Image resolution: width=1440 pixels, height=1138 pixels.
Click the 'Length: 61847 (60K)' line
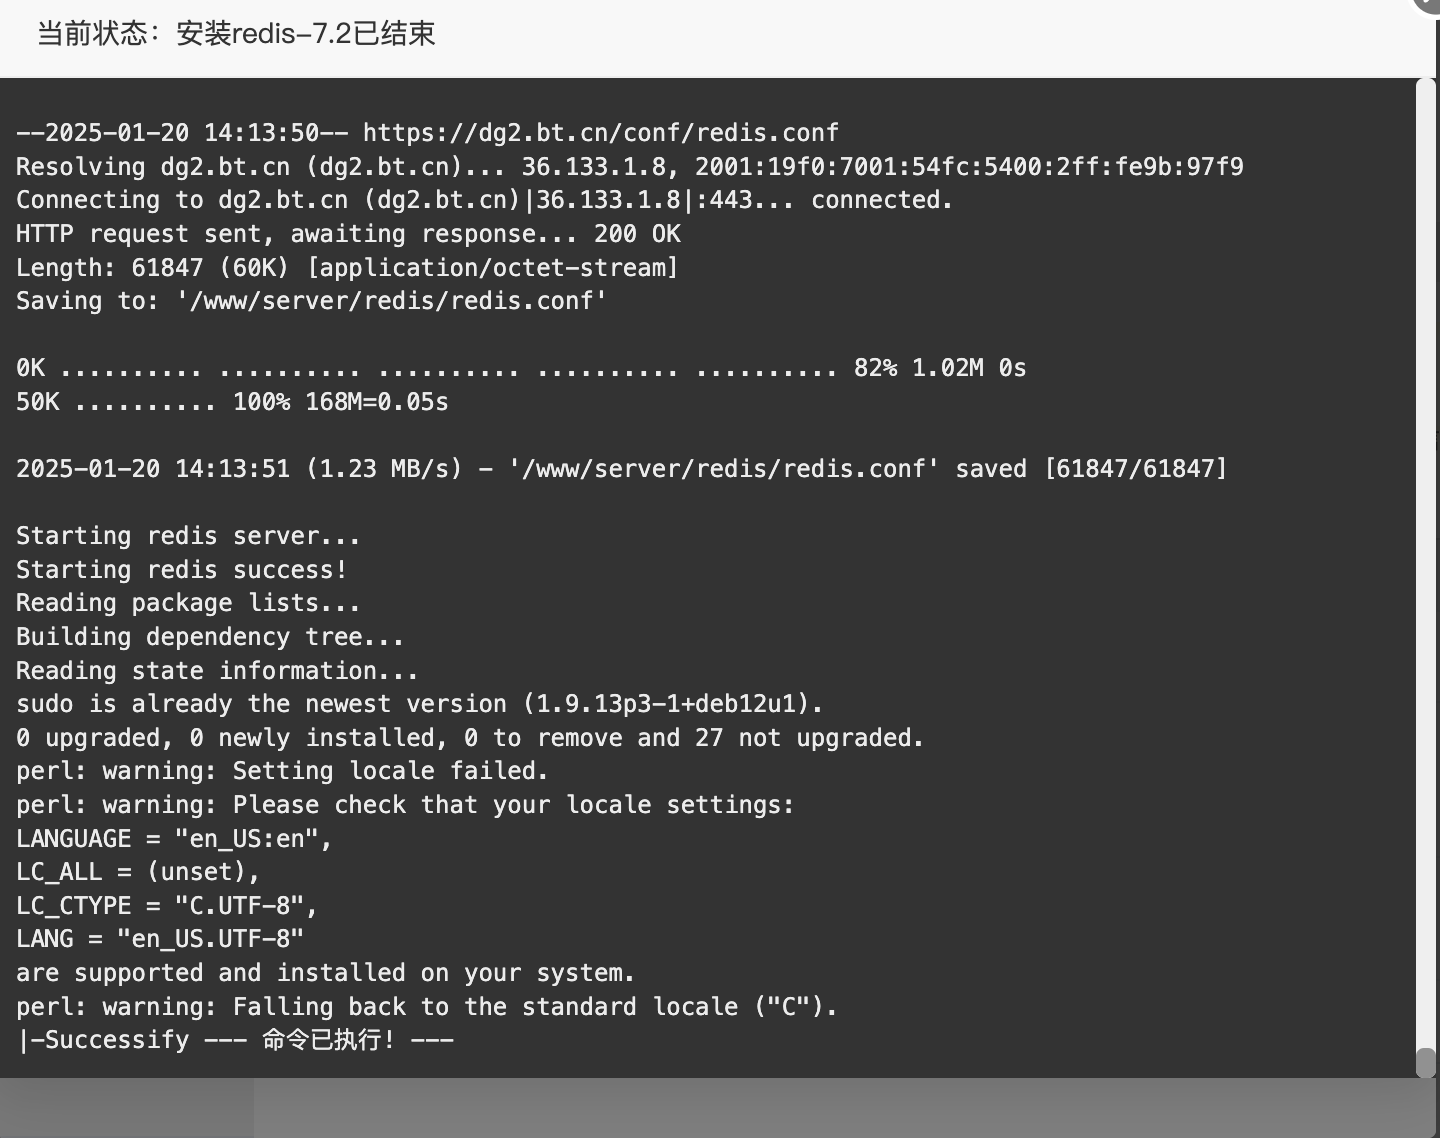[347, 268]
